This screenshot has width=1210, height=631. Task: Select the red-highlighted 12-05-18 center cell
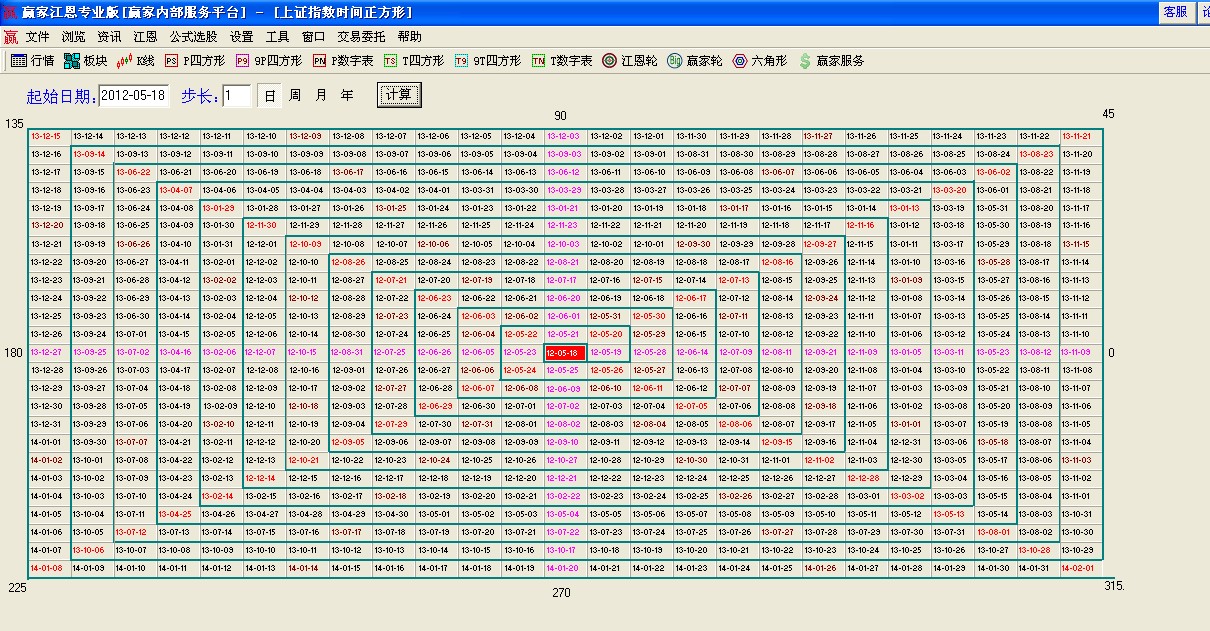point(565,352)
